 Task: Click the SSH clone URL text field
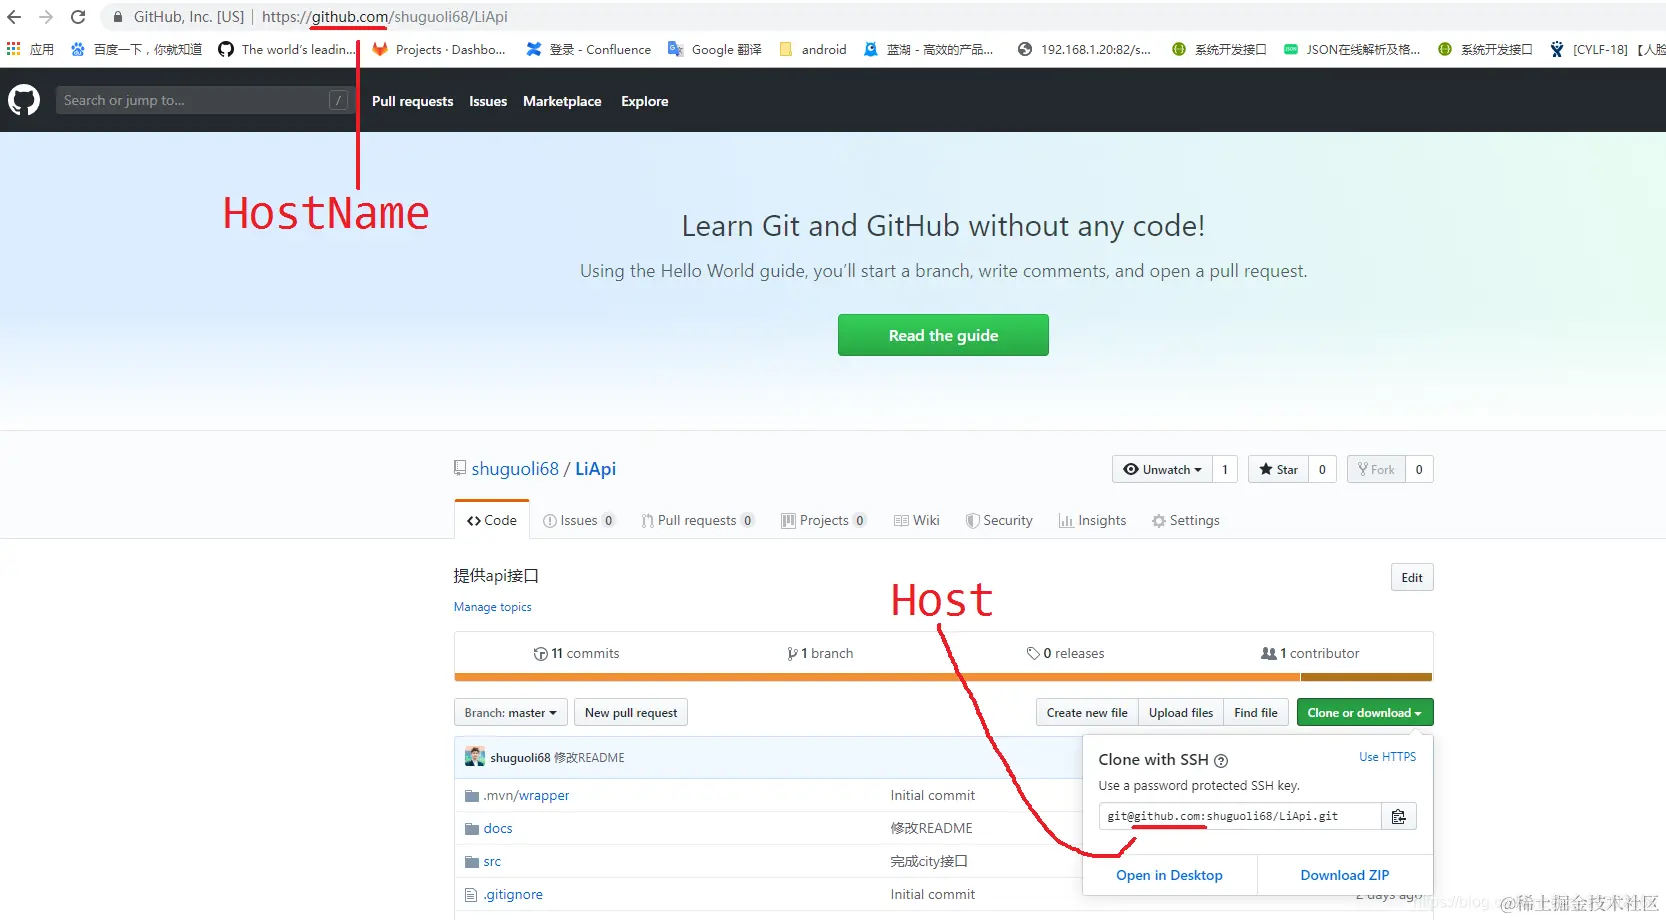pos(1240,817)
